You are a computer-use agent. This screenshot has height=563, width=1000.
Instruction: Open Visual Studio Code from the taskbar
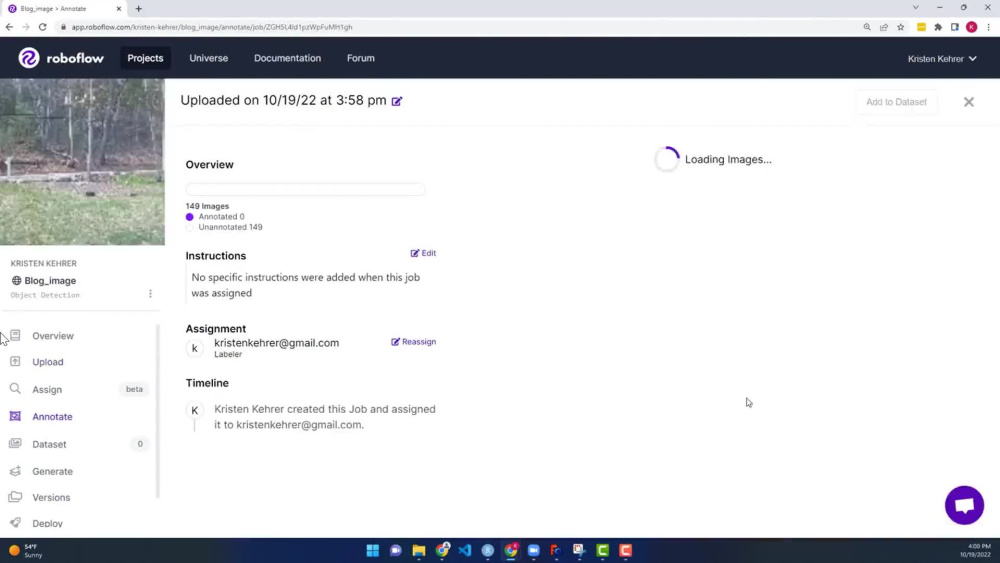[465, 550]
